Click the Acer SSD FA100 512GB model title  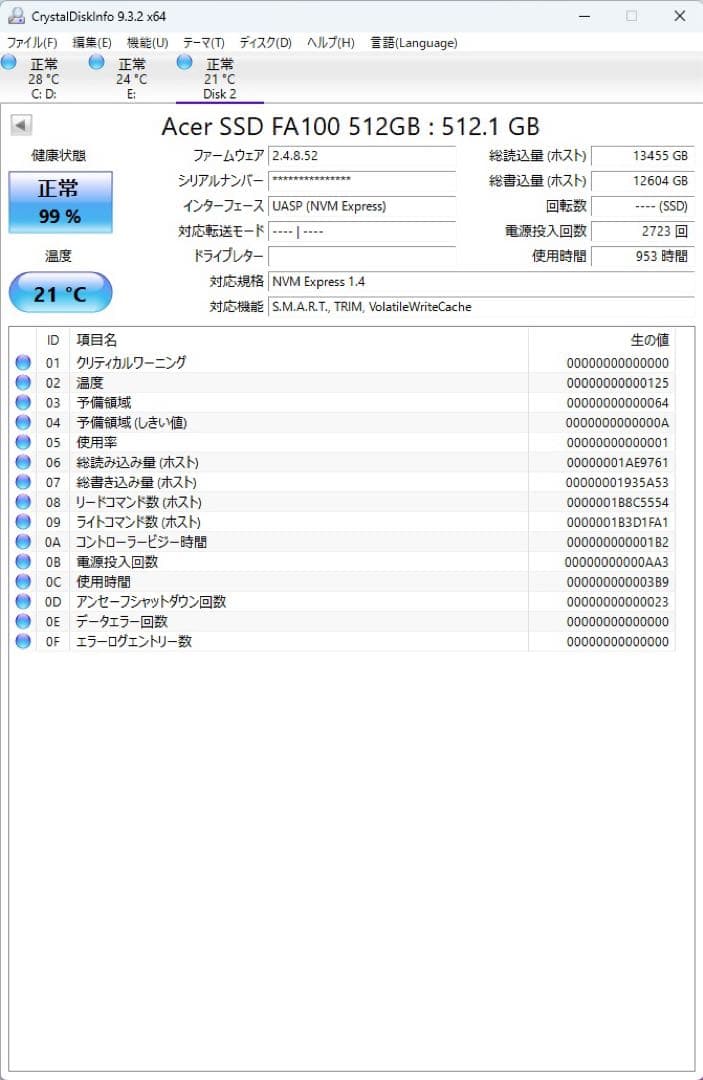[x=350, y=126]
